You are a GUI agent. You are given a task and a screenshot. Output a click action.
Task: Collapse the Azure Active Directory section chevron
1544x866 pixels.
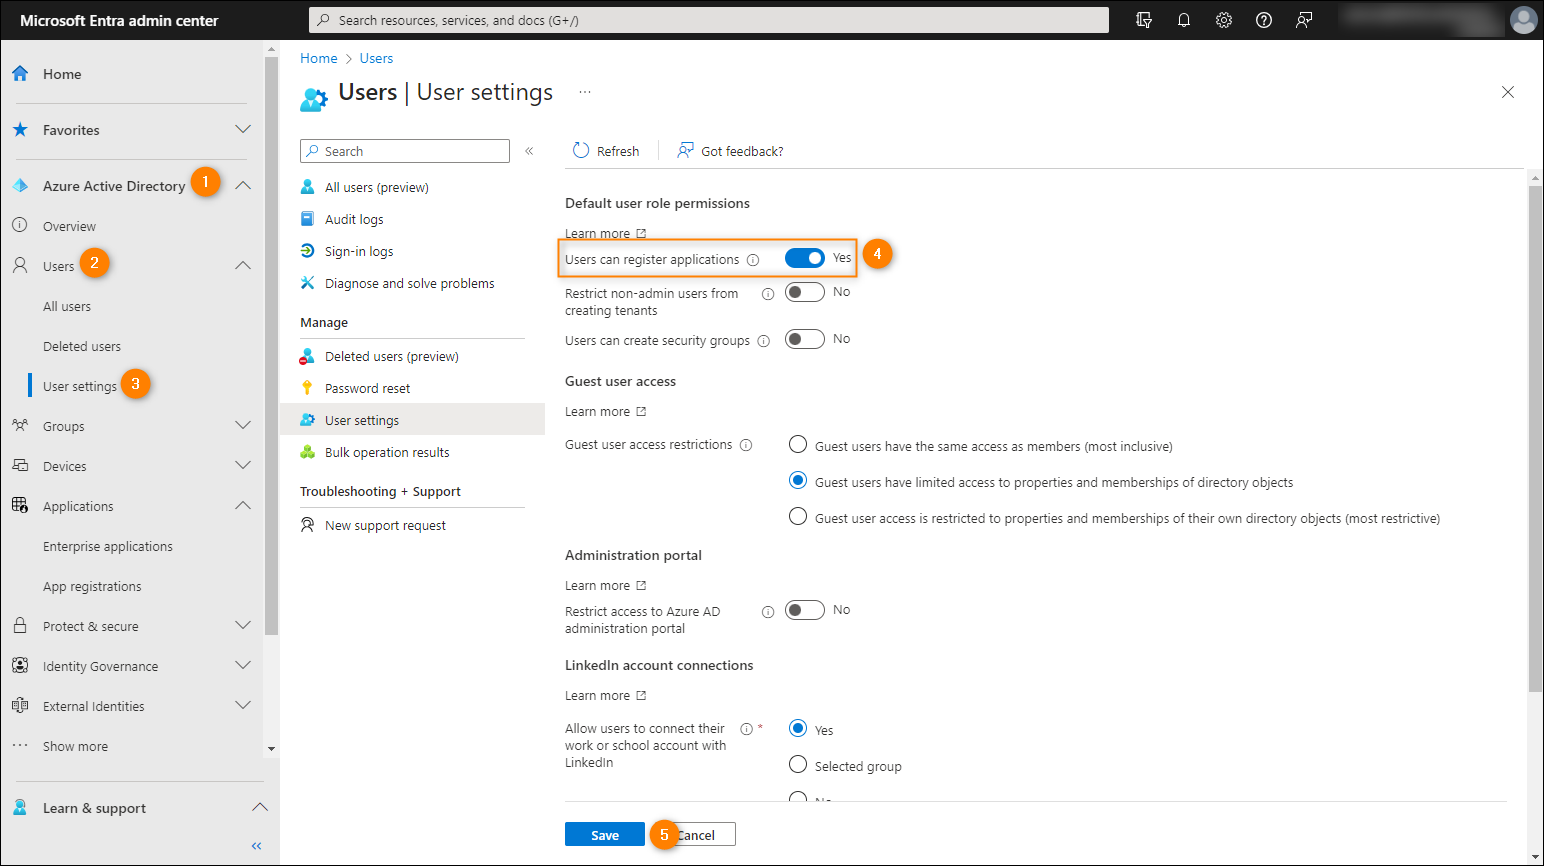[x=243, y=185]
